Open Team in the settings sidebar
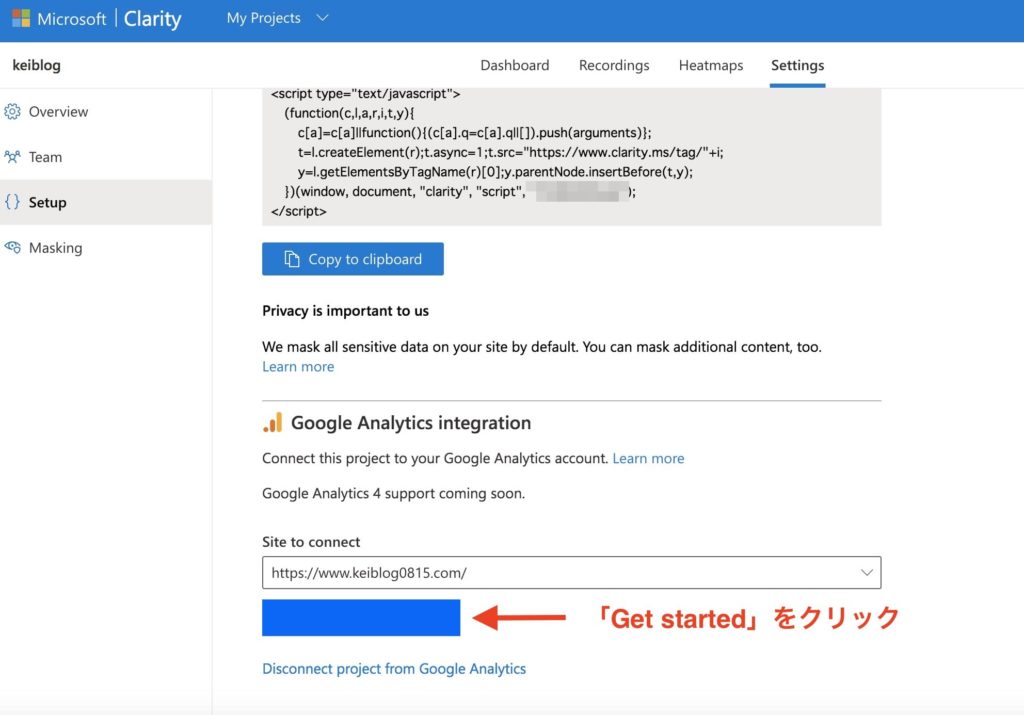1024x715 pixels. click(x=106, y=157)
